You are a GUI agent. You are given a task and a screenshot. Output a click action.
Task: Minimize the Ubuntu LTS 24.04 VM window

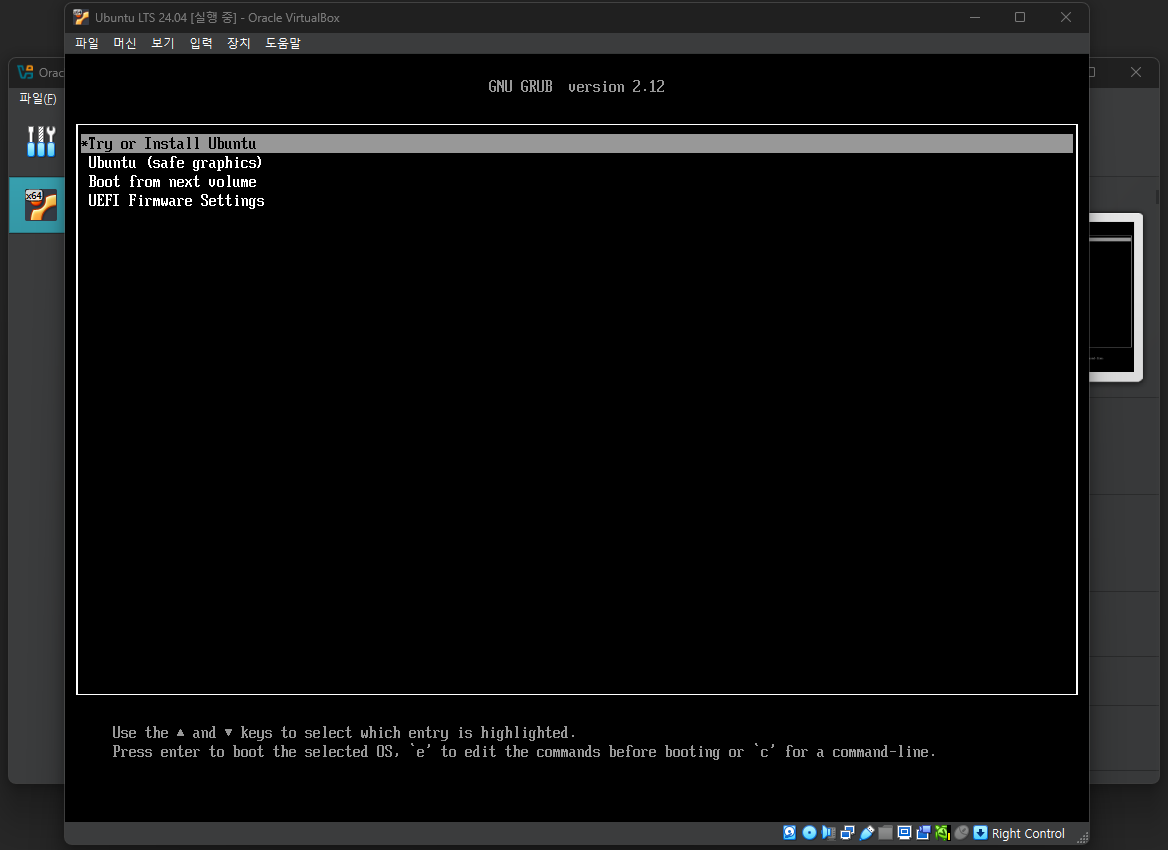click(x=974, y=17)
